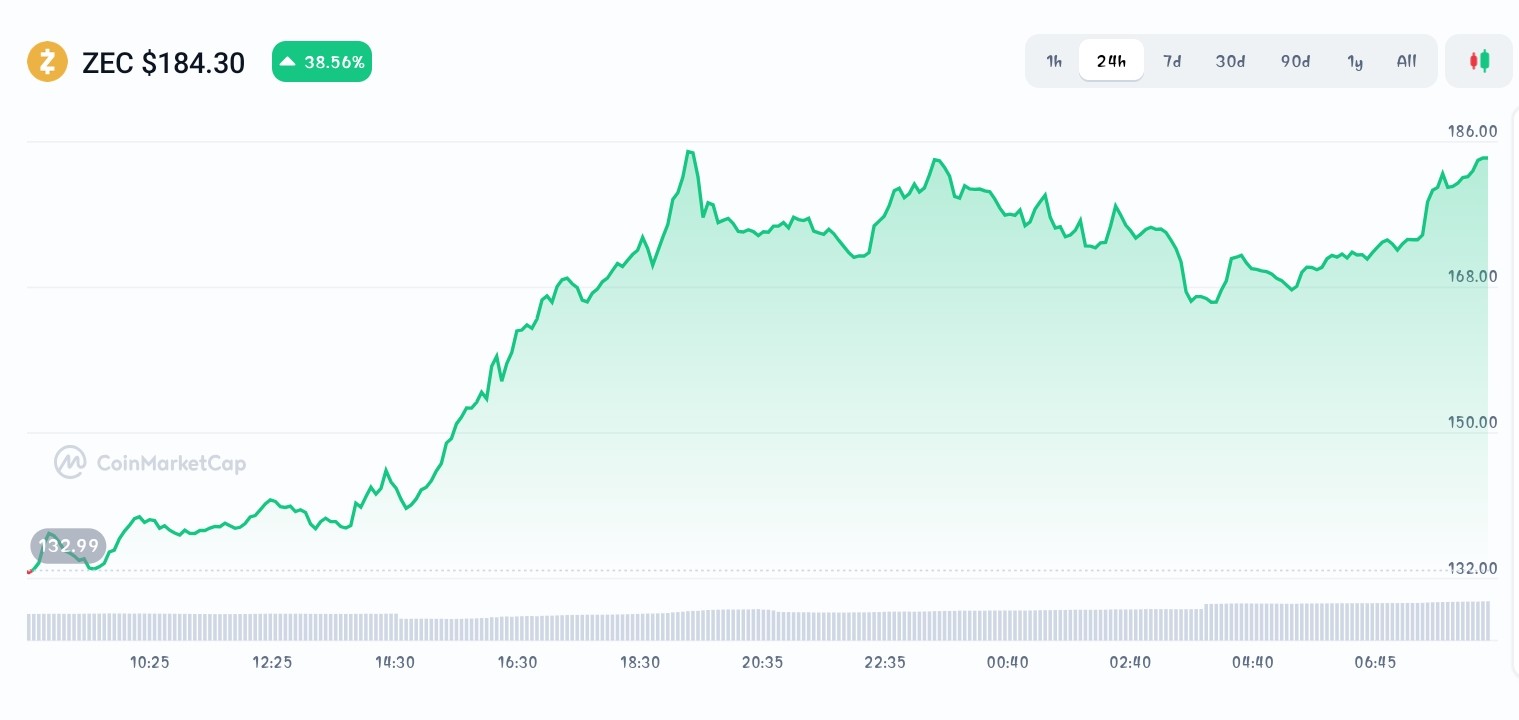Click the 132.99 opening price label
Image resolution: width=1519 pixels, height=720 pixels.
68,546
